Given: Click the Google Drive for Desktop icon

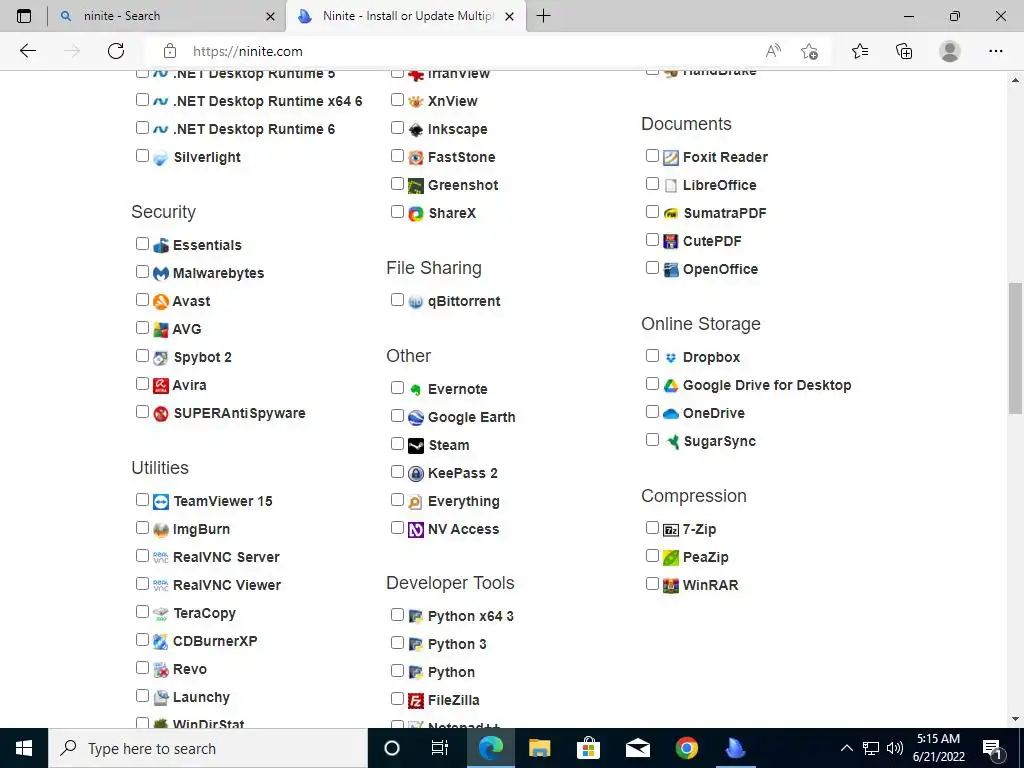Looking at the screenshot, I should coord(671,385).
